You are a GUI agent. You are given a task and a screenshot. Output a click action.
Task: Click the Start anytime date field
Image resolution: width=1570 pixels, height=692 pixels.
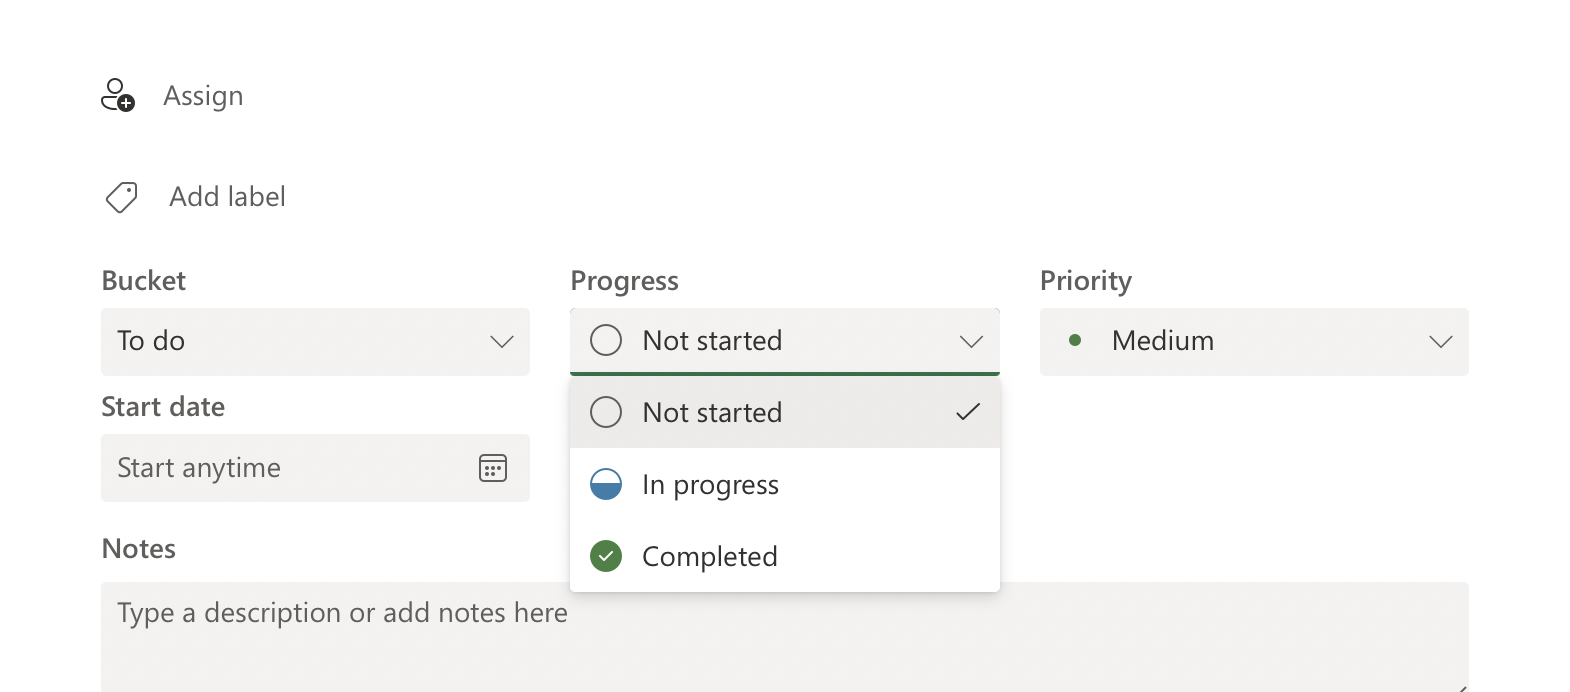pos(280,467)
